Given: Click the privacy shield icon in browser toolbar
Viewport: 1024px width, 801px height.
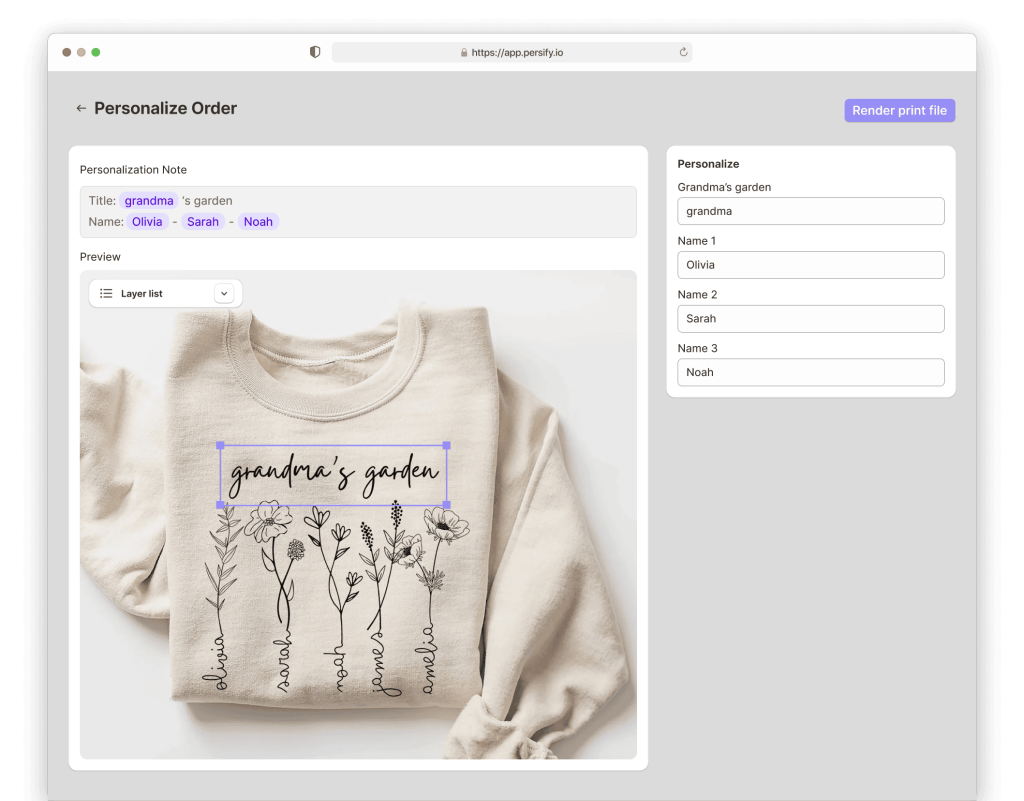Looking at the screenshot, I should point(315,53).
